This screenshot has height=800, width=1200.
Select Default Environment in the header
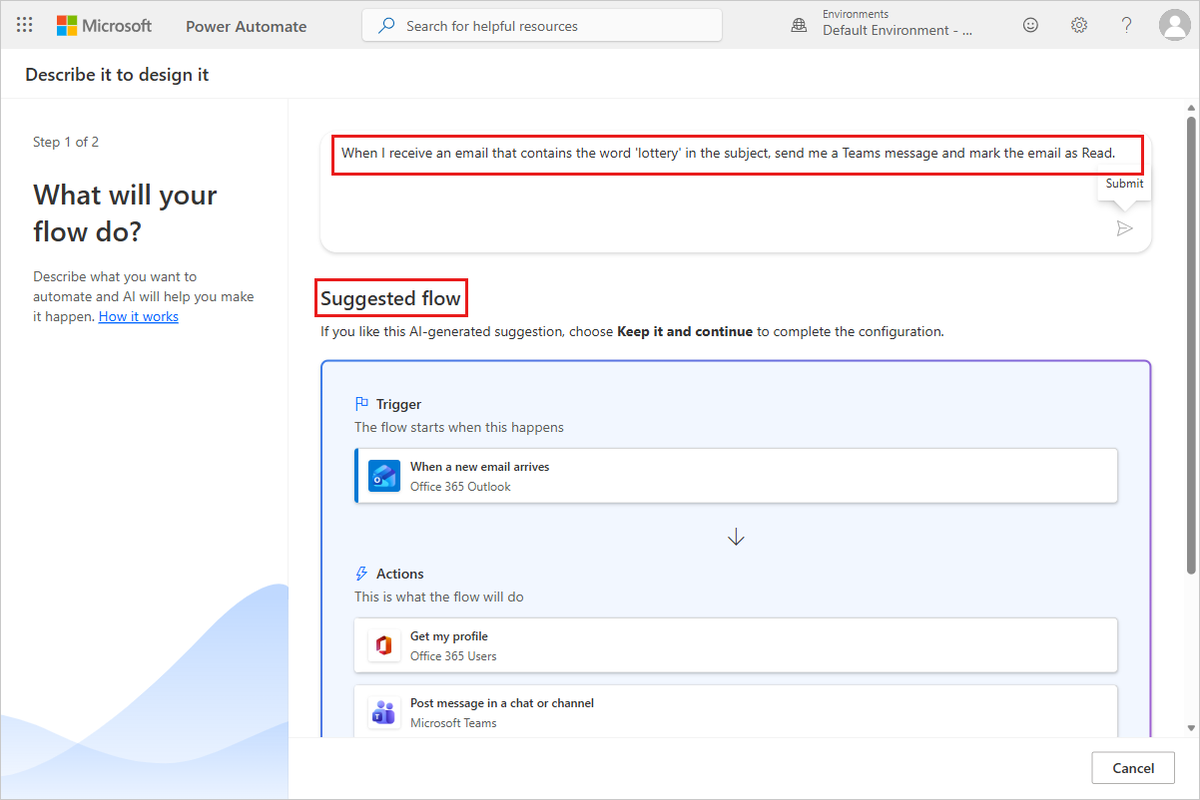coord(897,30)
